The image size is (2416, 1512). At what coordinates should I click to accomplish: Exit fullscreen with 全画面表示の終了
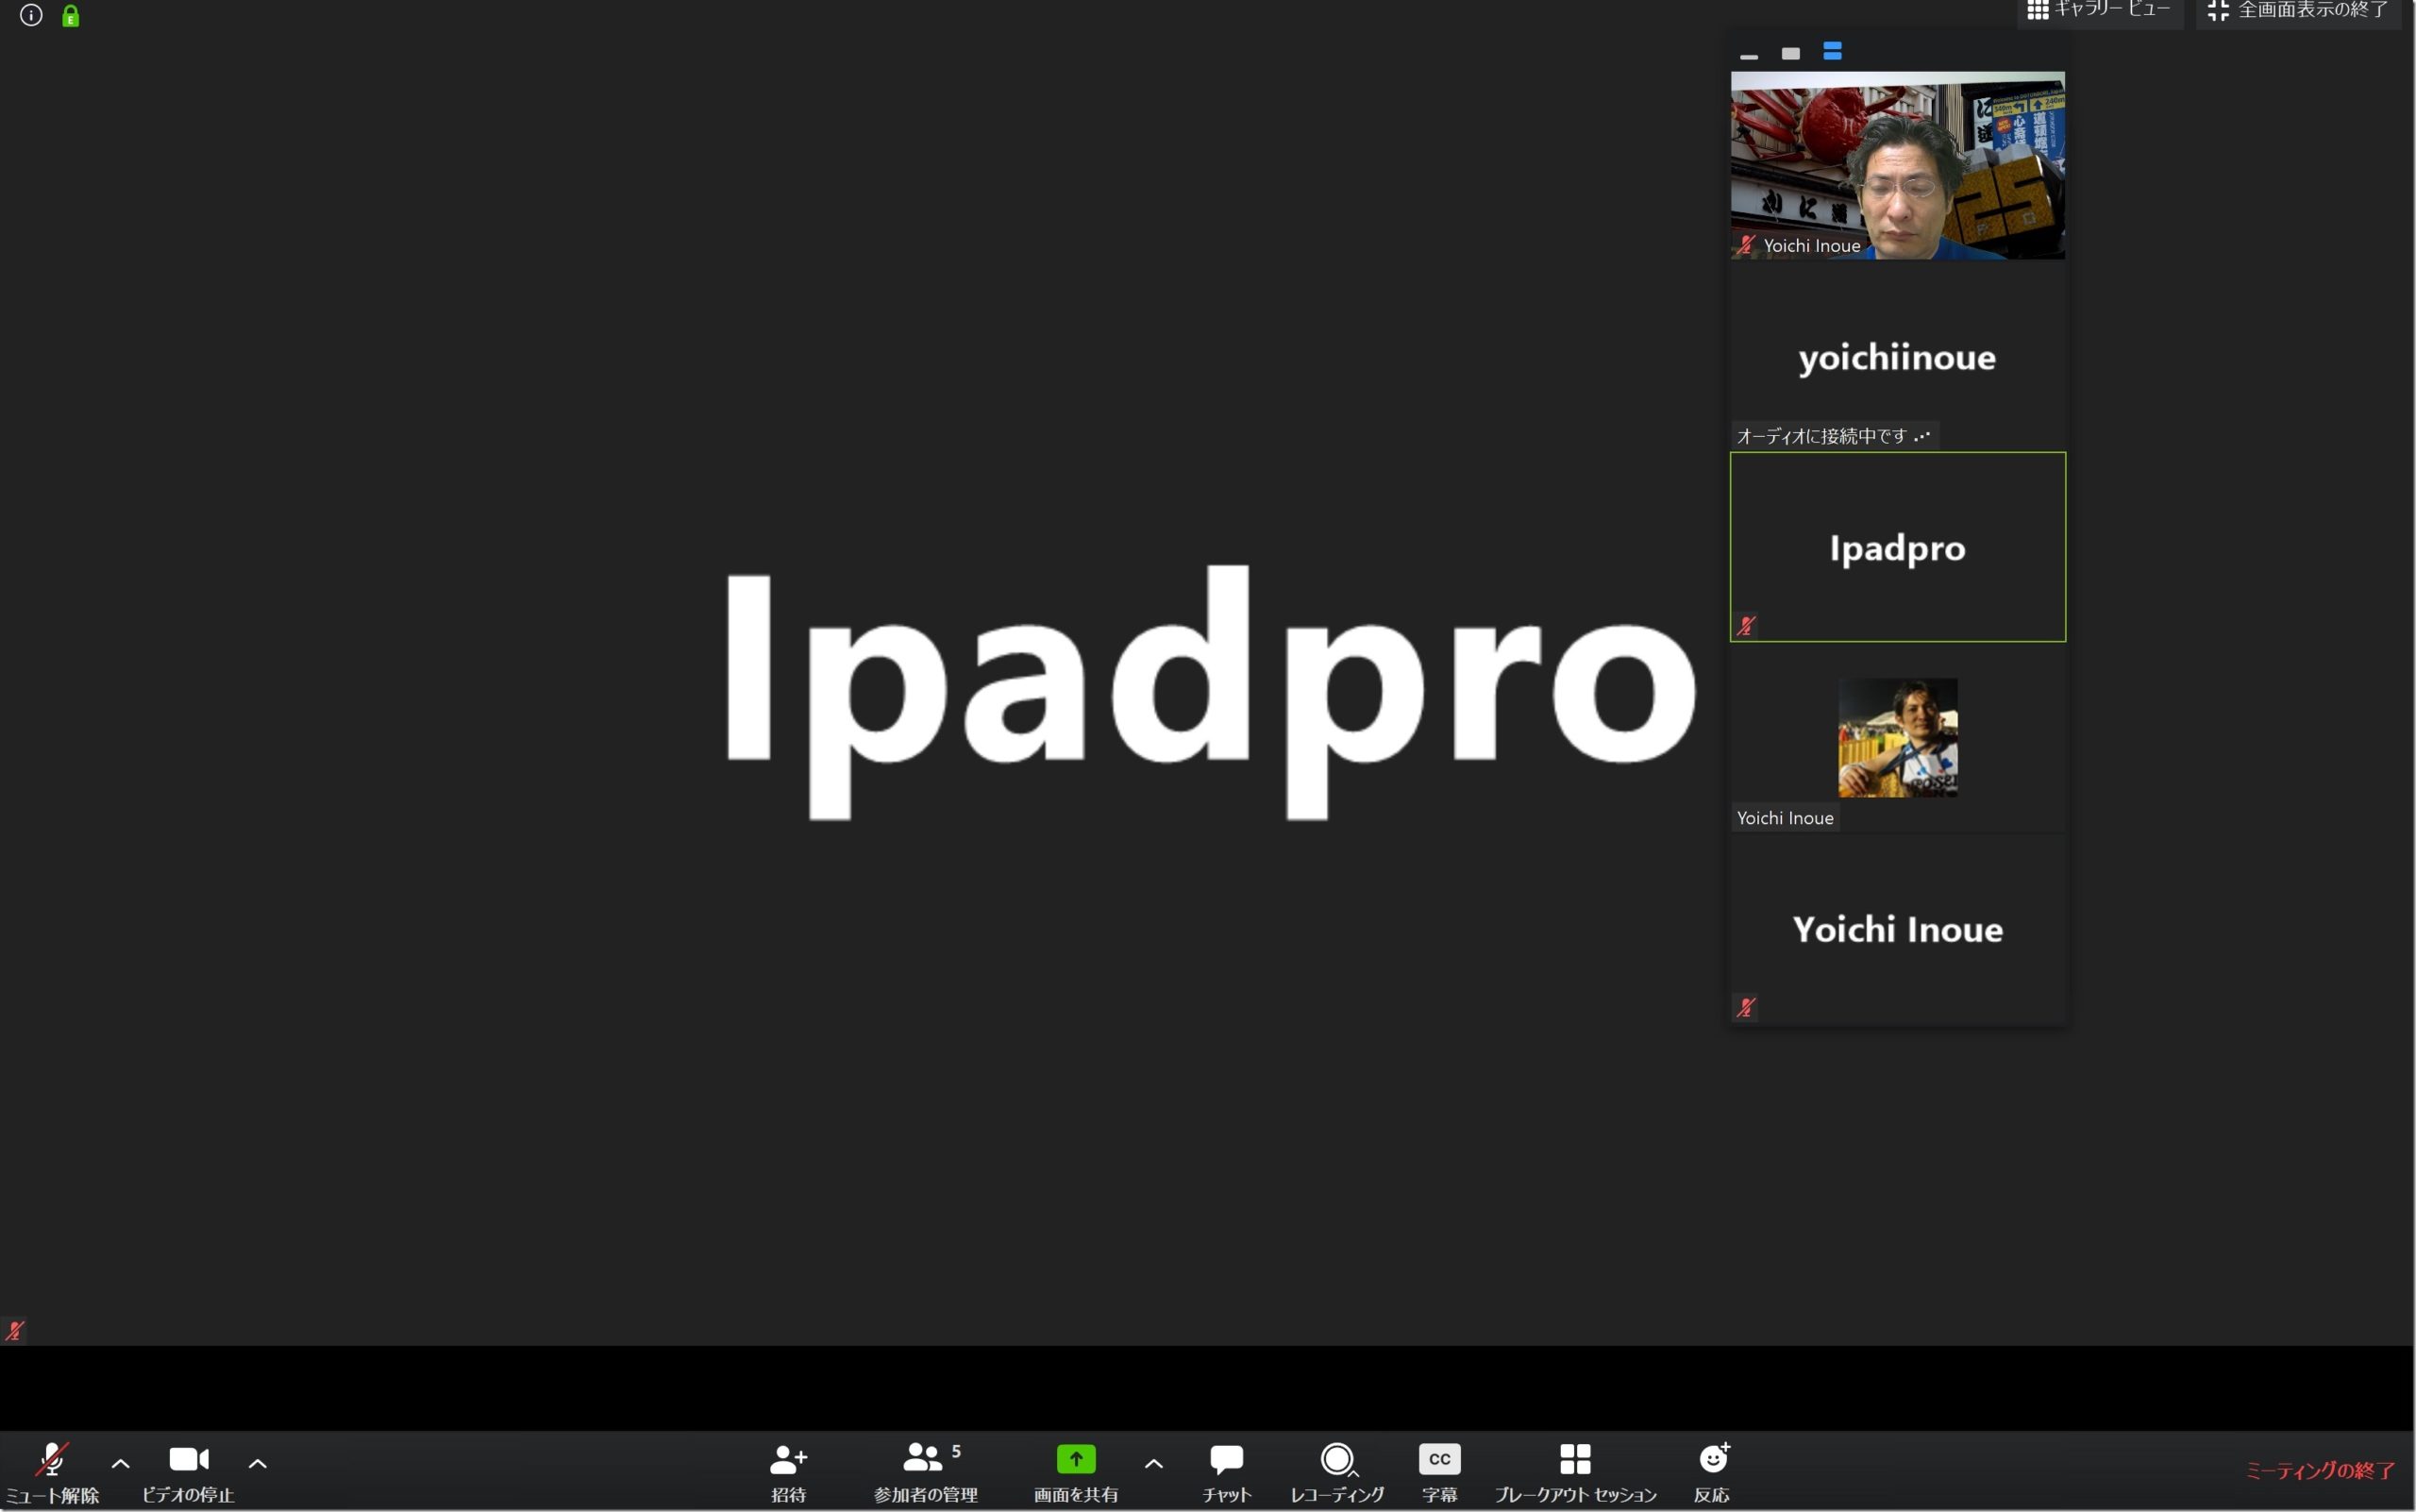coord(2298,11)
